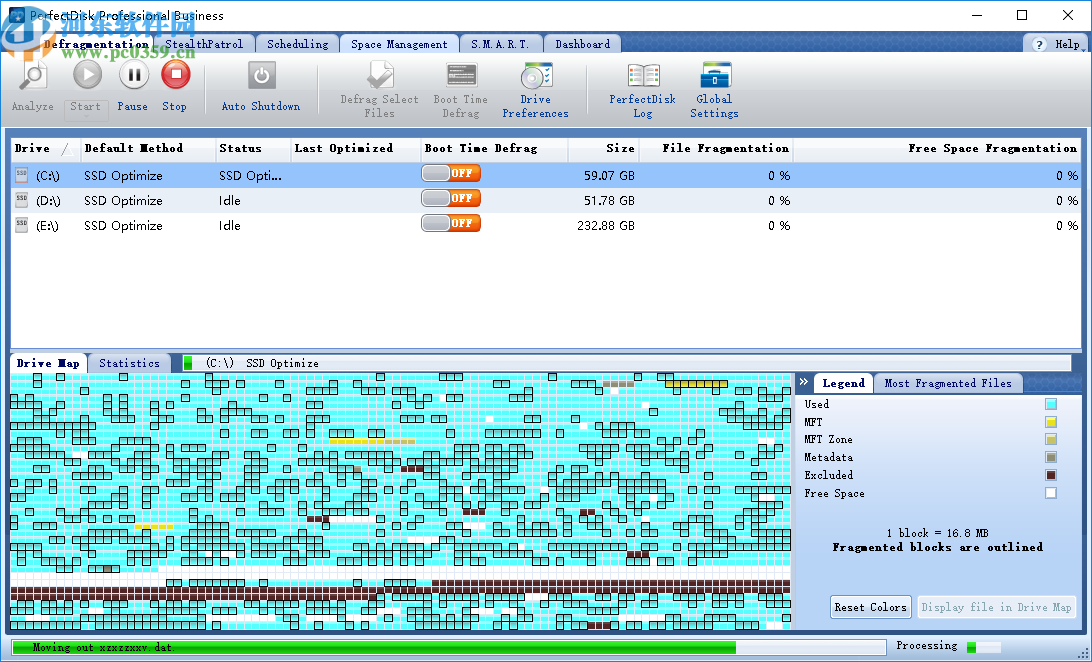This screenshot has width=1092, height=662.
Task: Open Global Settings
Action: pos(713,85)
